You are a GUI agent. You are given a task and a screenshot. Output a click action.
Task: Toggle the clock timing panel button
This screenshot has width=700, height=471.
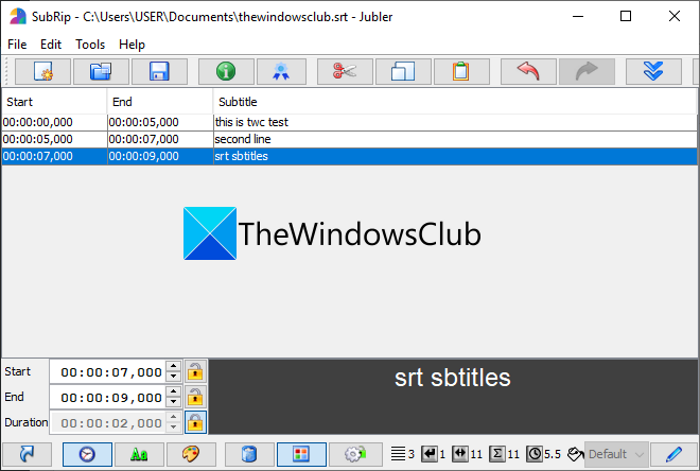(x=87, y=454)
